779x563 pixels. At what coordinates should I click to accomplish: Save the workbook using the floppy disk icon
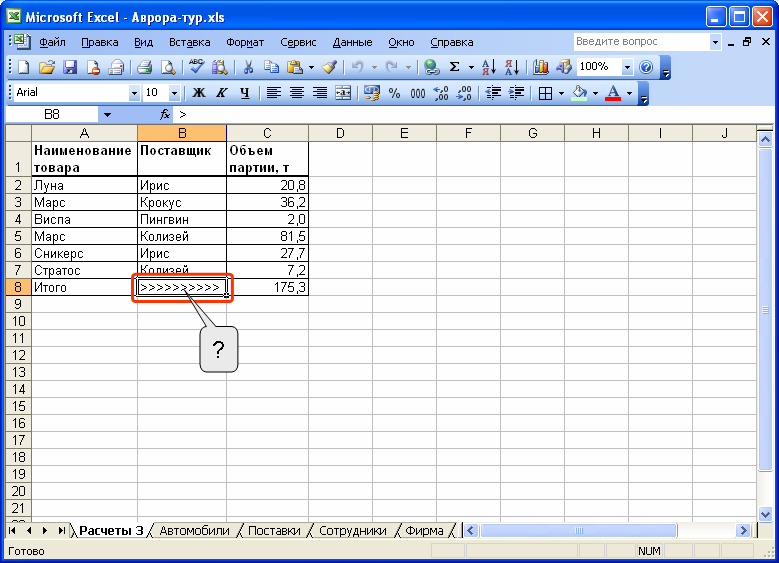point(70,67)
